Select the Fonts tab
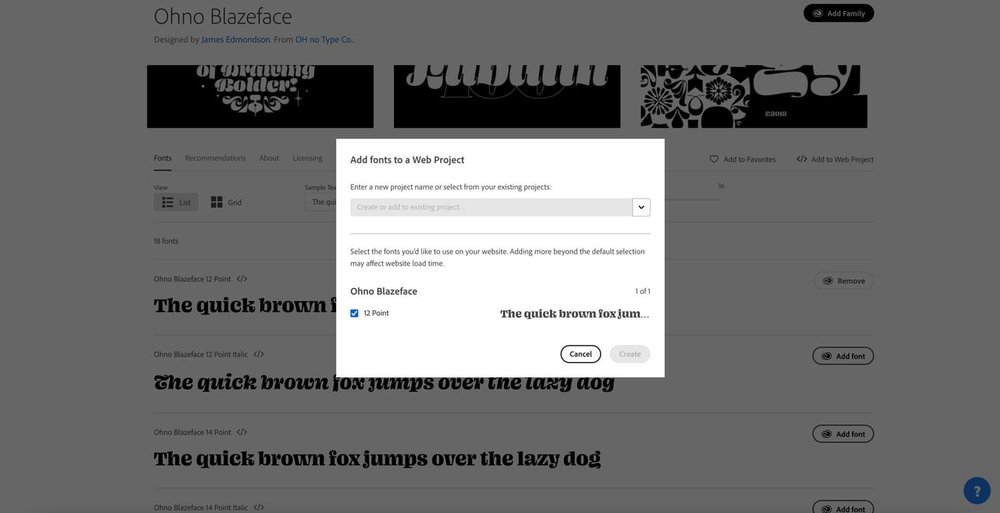 tap(163, 158)
